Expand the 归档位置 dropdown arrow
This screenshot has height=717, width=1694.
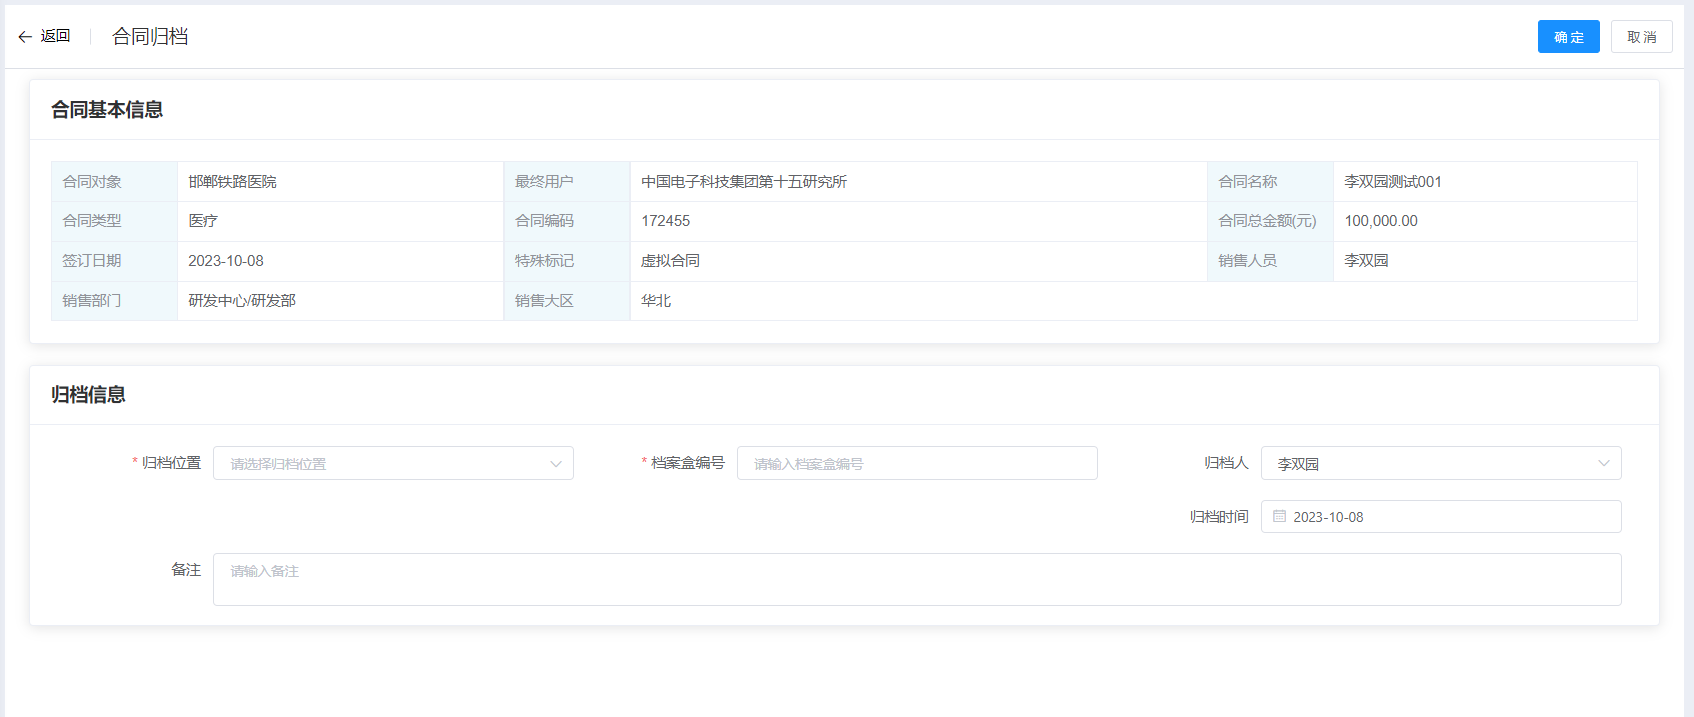556,464
